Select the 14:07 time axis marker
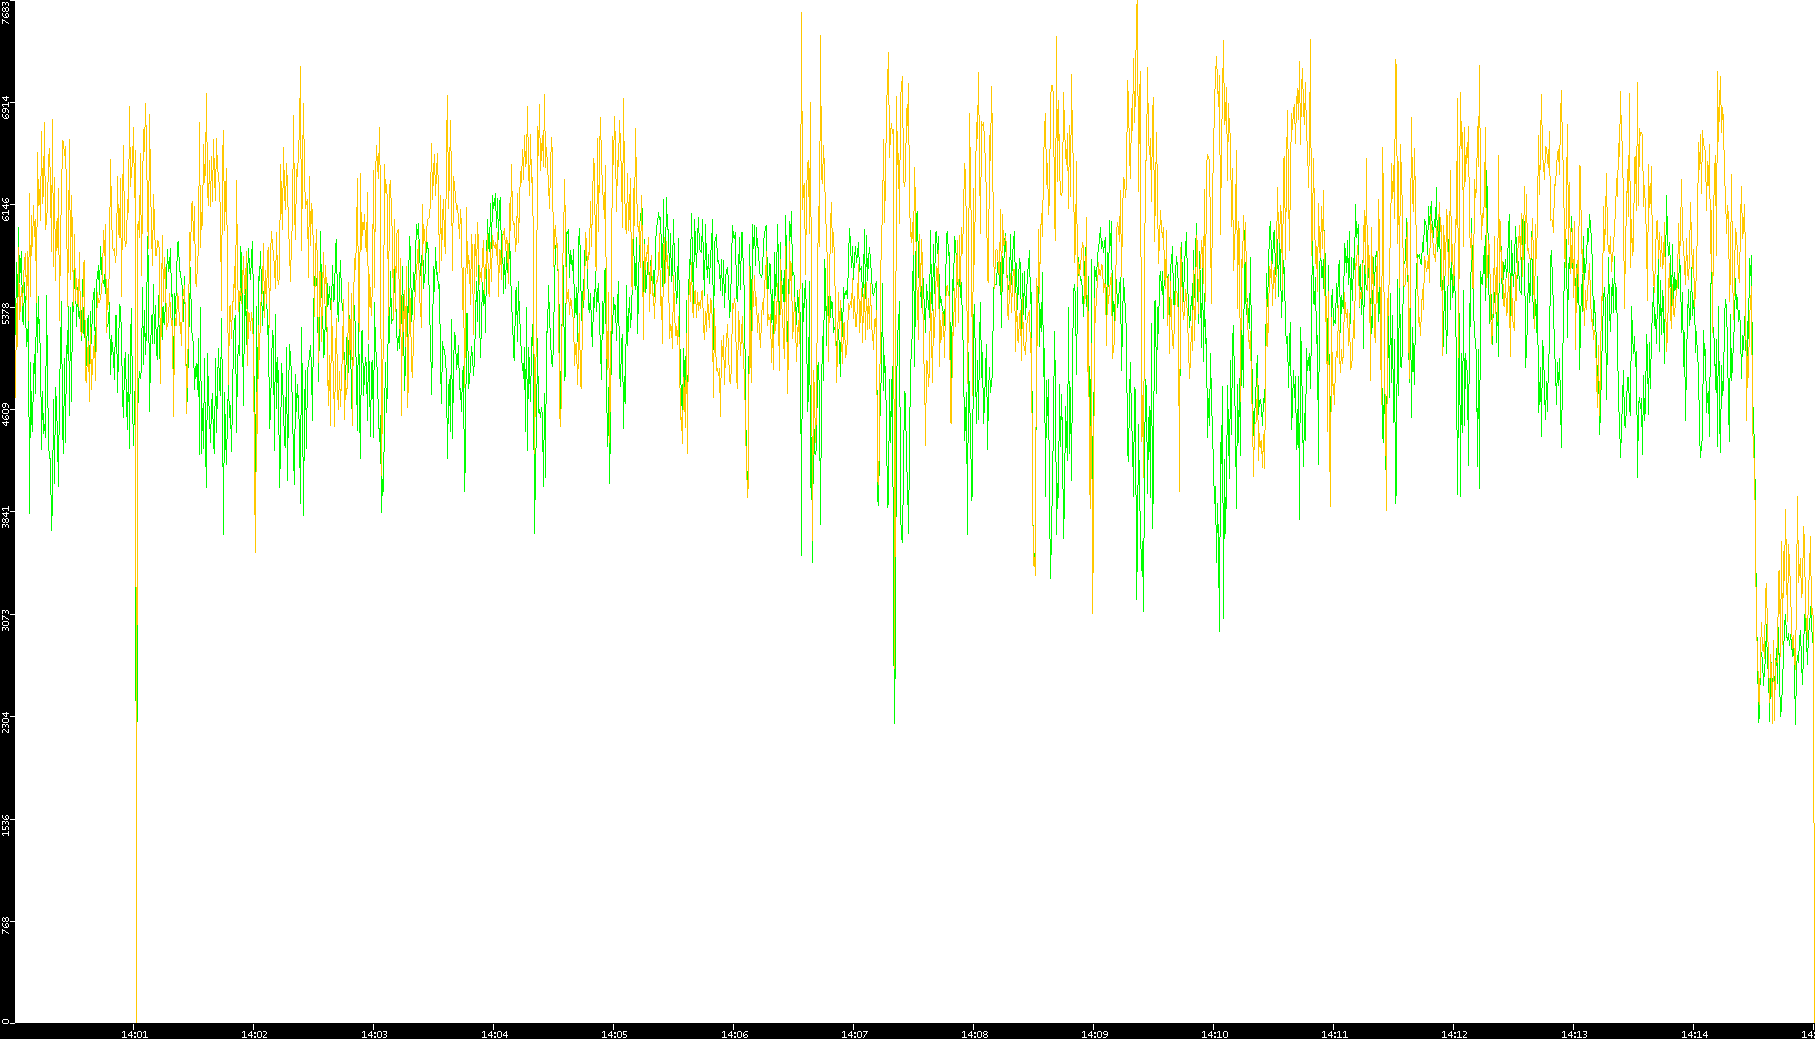Image resolution: width=1815 pixels, height=1039 pixels. pos(854,1034)
